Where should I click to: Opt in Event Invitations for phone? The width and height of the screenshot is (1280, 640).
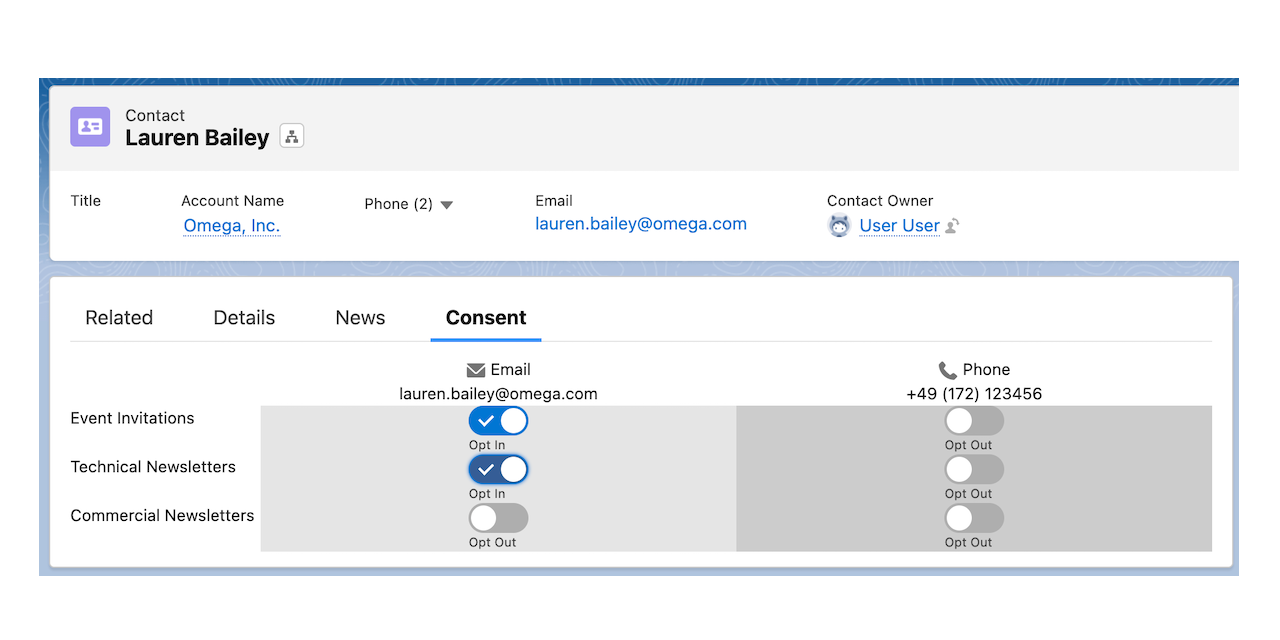coord(972,420)
